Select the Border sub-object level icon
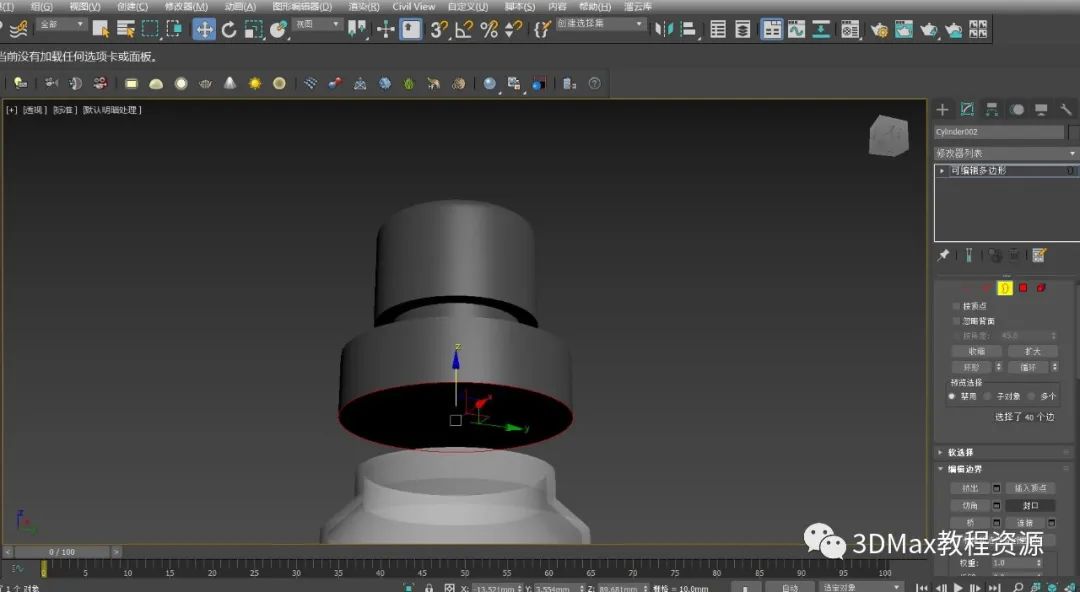 (1005, 288)
